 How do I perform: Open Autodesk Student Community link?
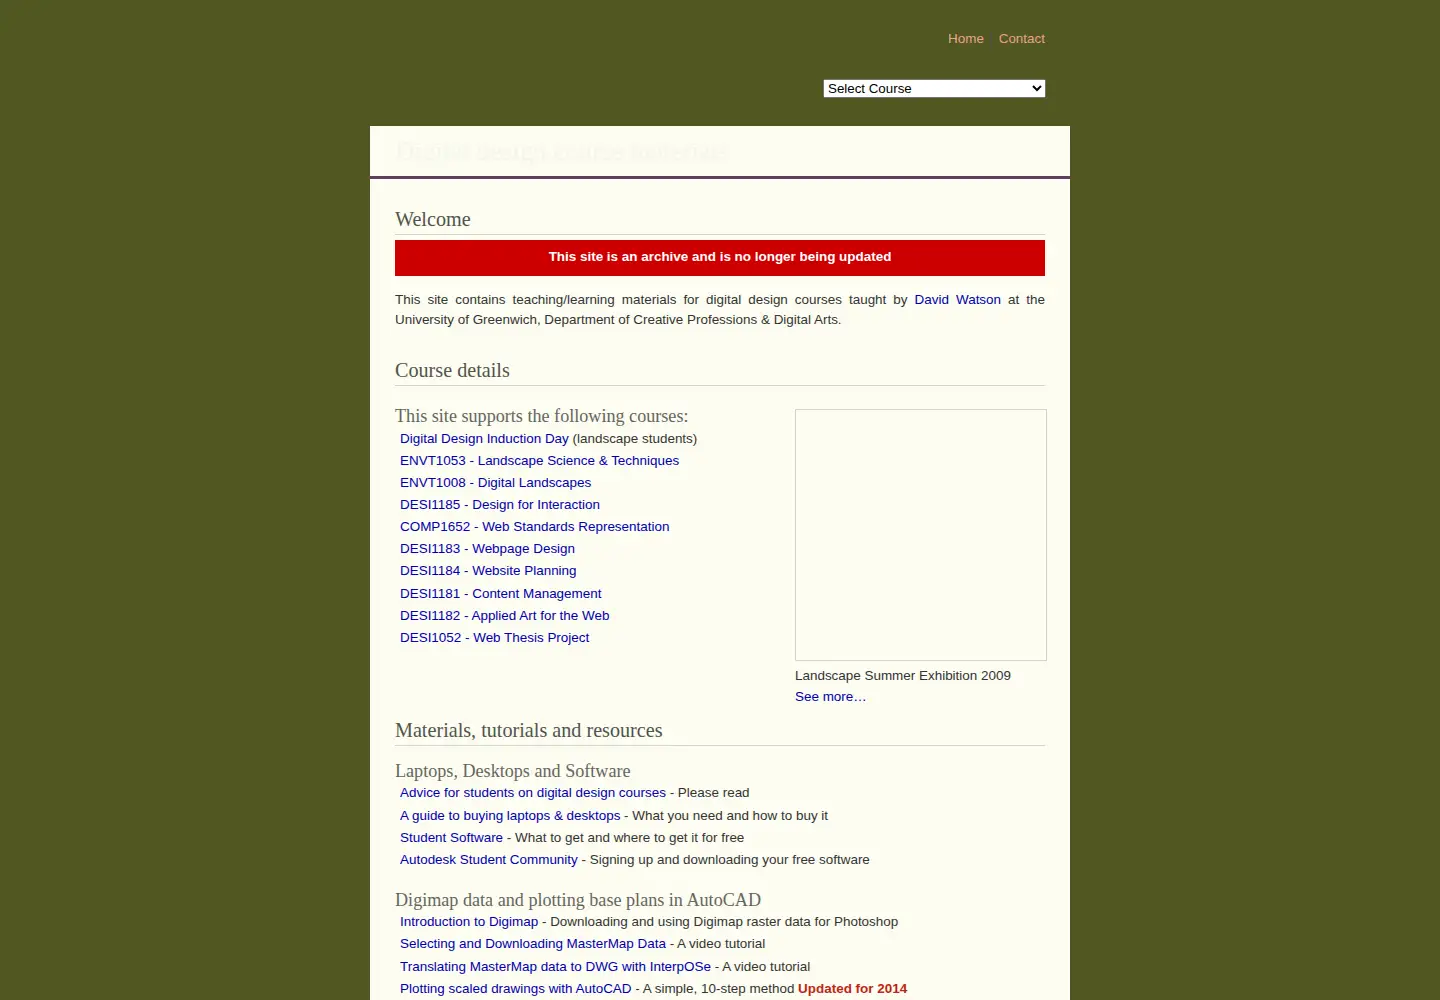click(x=489, y=860)
